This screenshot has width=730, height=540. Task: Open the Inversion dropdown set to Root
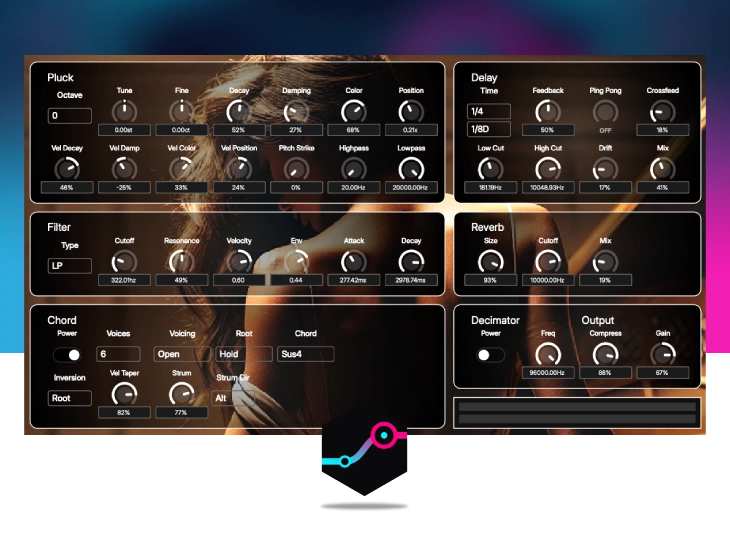pyautogui.click(x=69, y=398)
